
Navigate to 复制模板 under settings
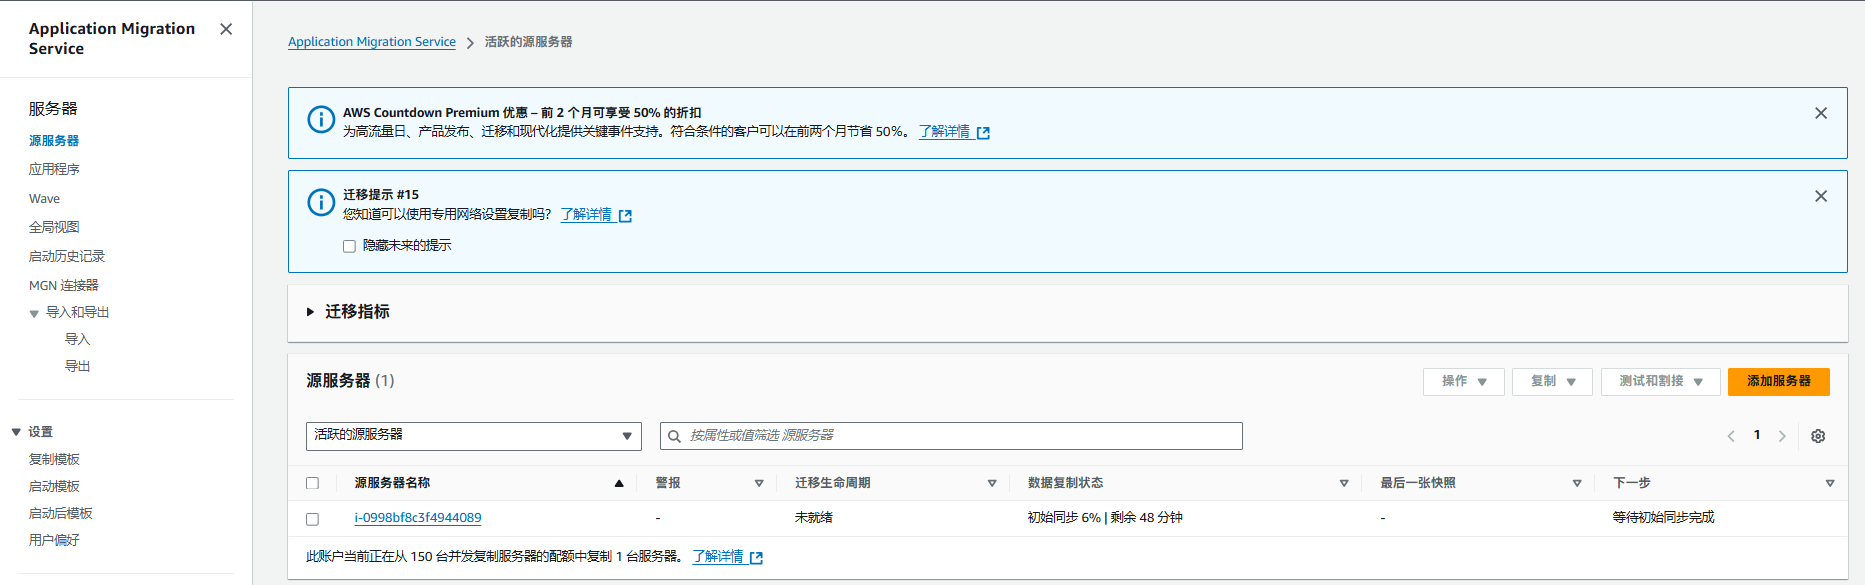pyautogui.click(x=54, y=459)
